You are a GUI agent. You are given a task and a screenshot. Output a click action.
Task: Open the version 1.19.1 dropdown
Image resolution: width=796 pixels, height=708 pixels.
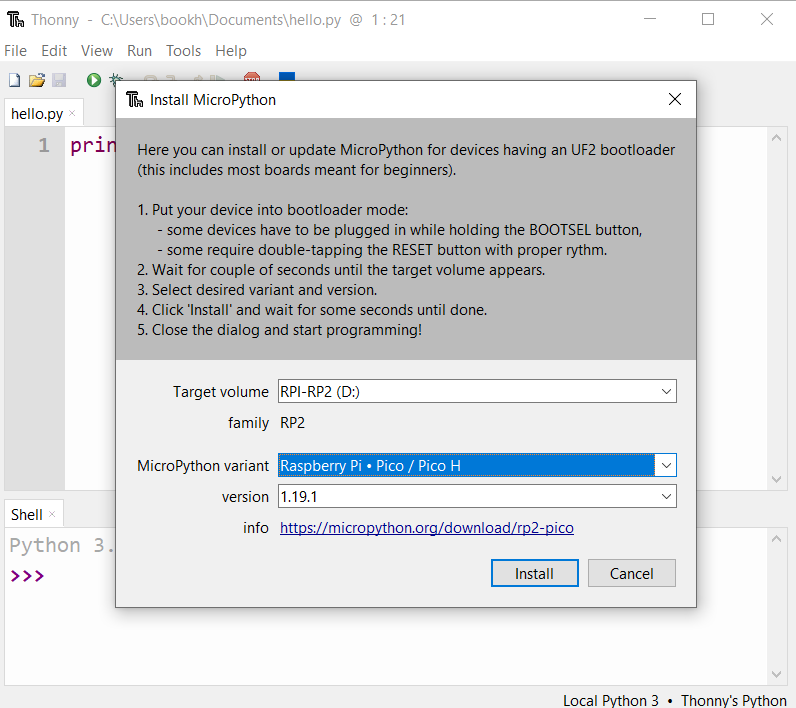click(477, 496)
